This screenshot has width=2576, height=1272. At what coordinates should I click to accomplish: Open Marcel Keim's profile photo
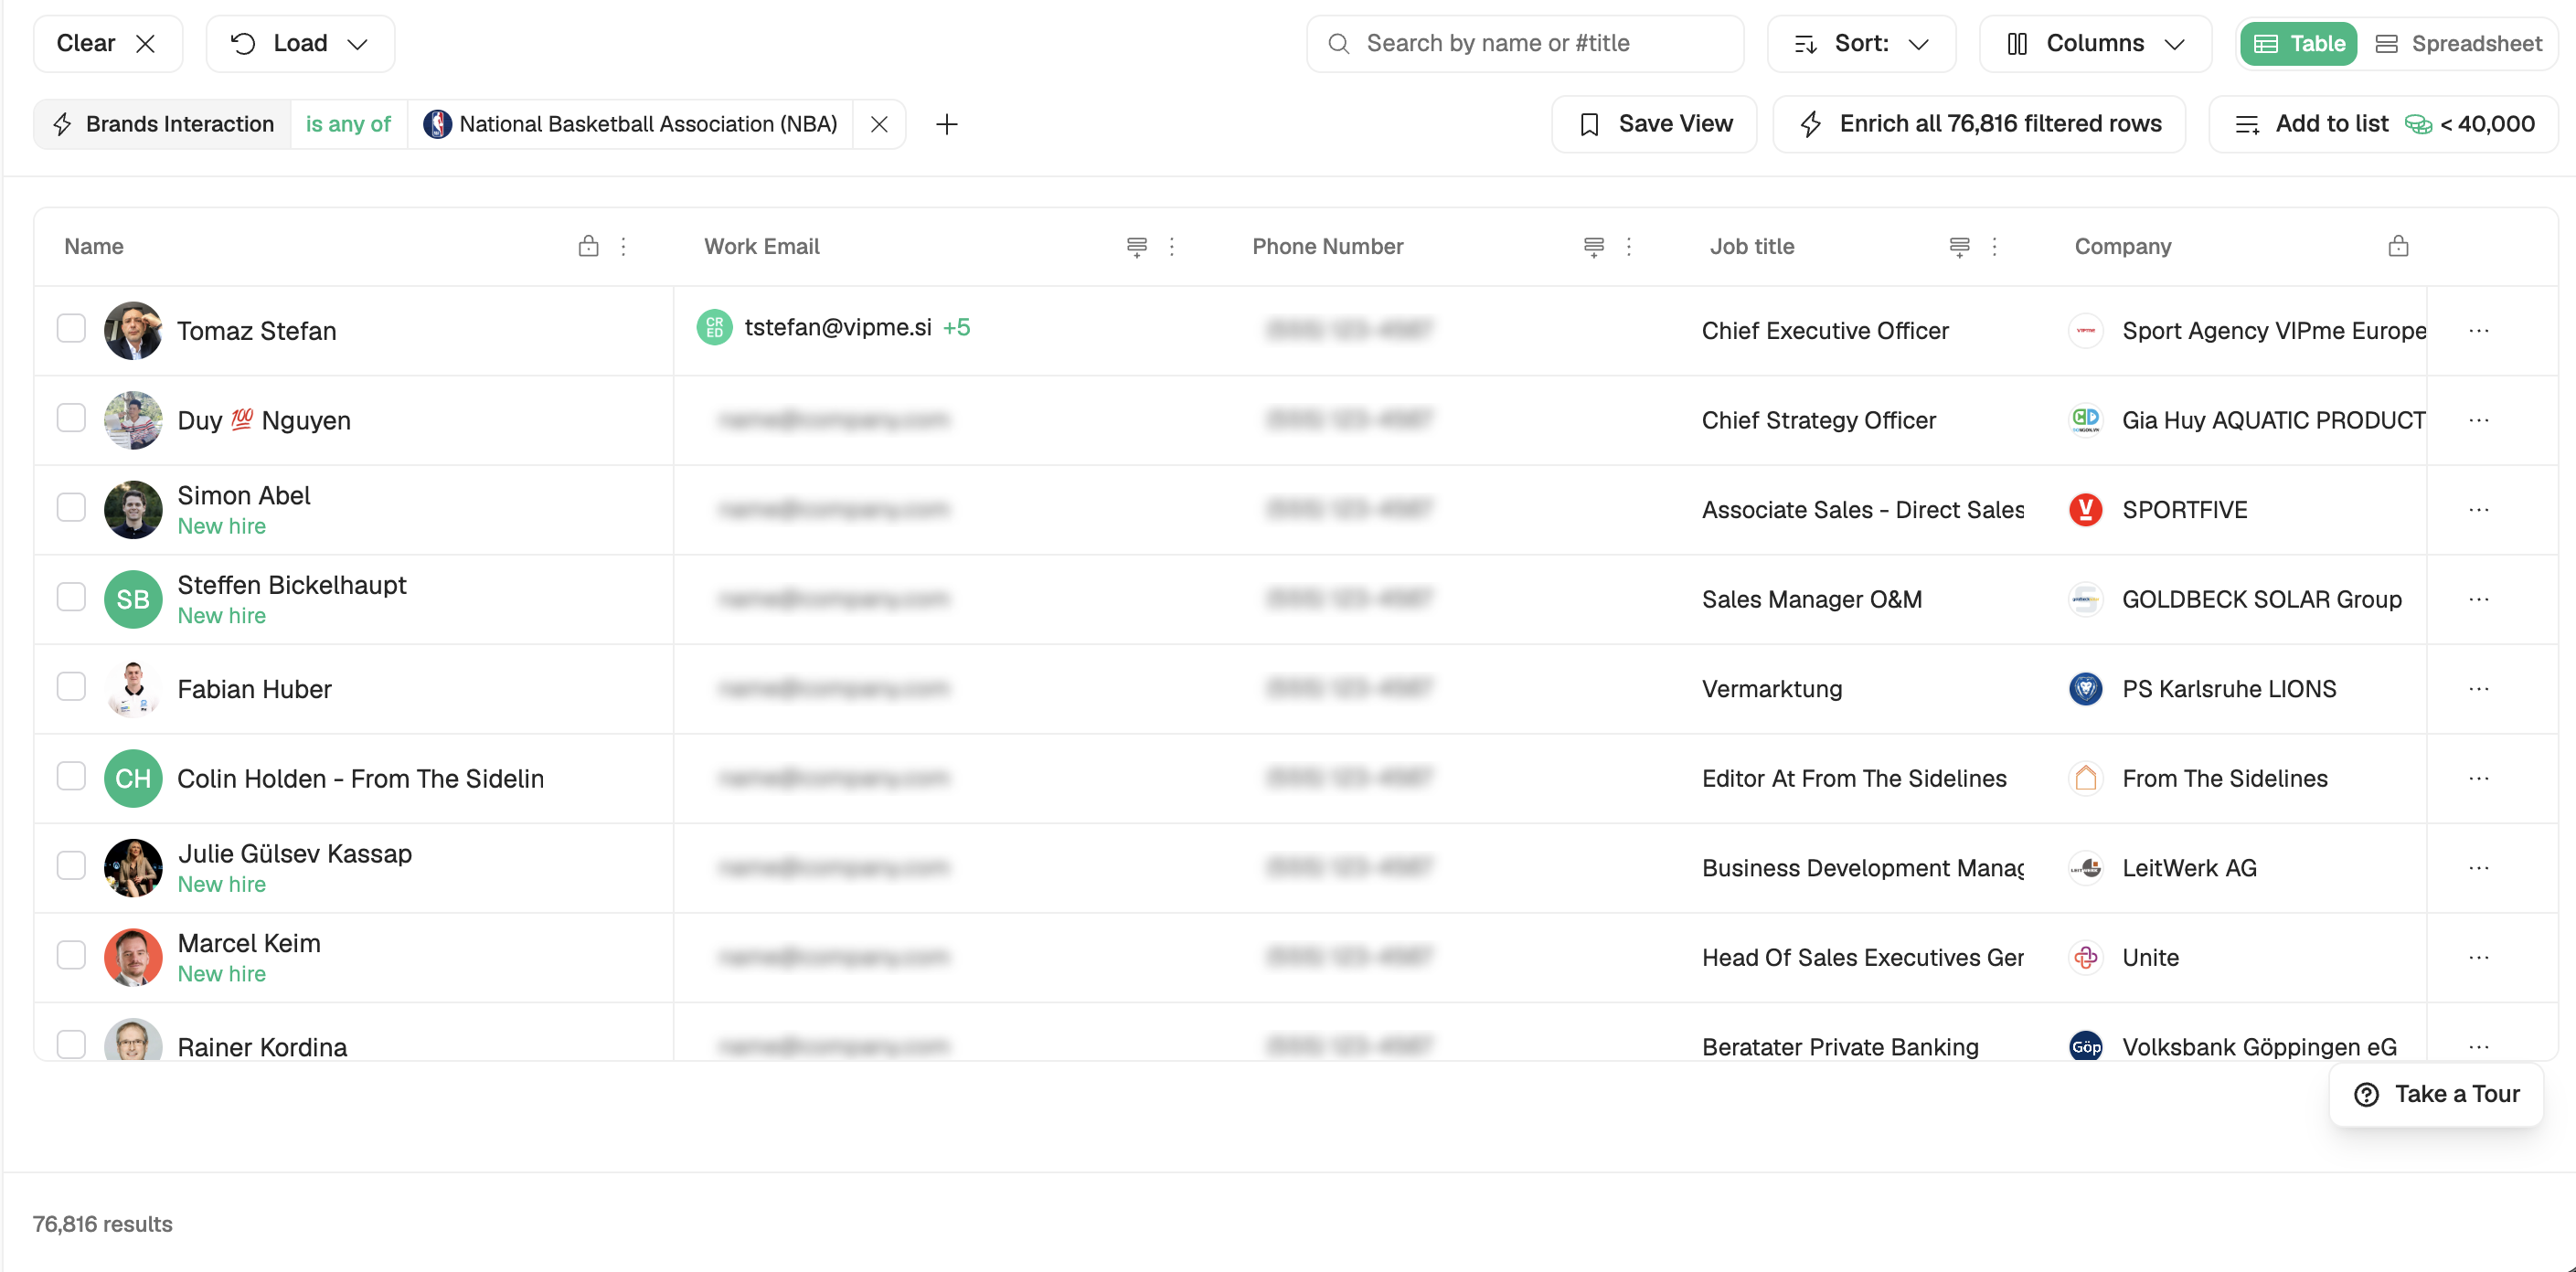(x=133, y=957)
